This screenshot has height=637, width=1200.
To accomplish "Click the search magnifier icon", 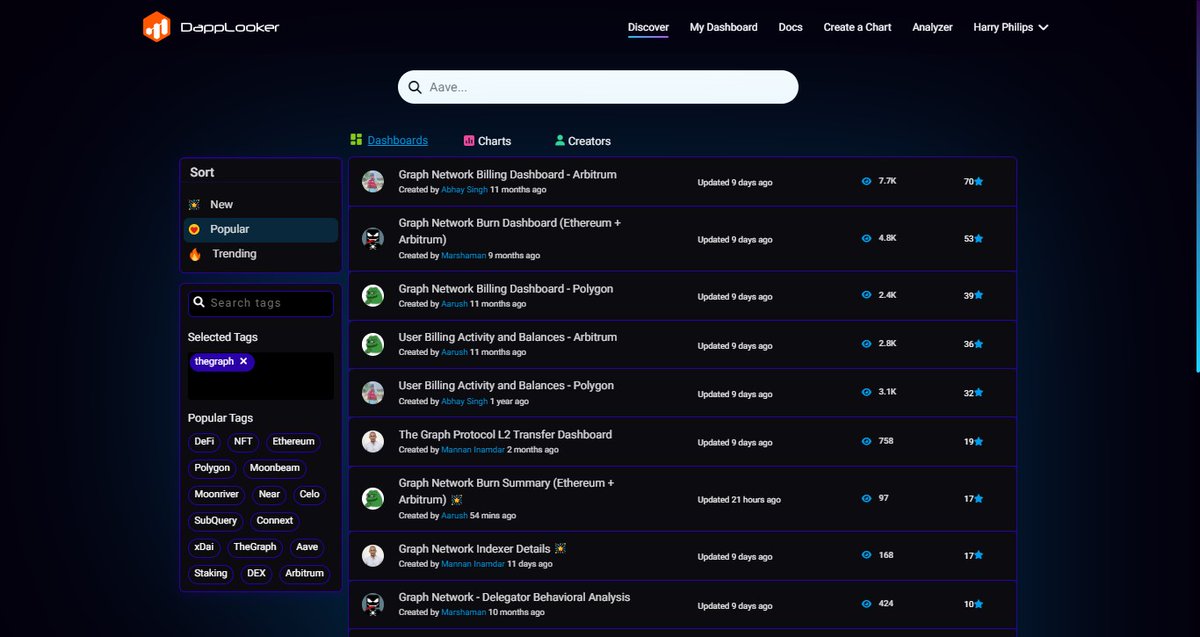I will 415,87.
